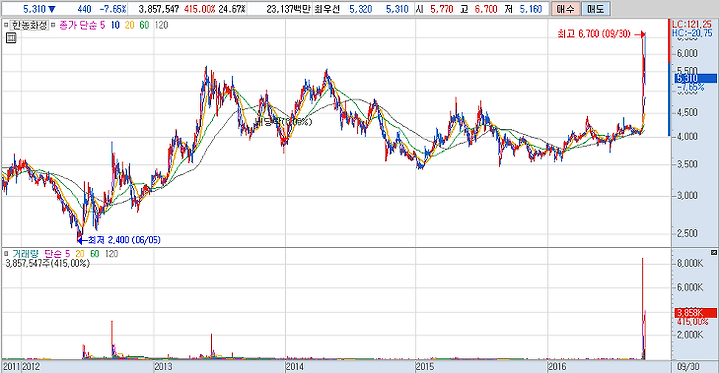
Task: Click small square marker before 한농화성 label
Action: pos(6,26)
